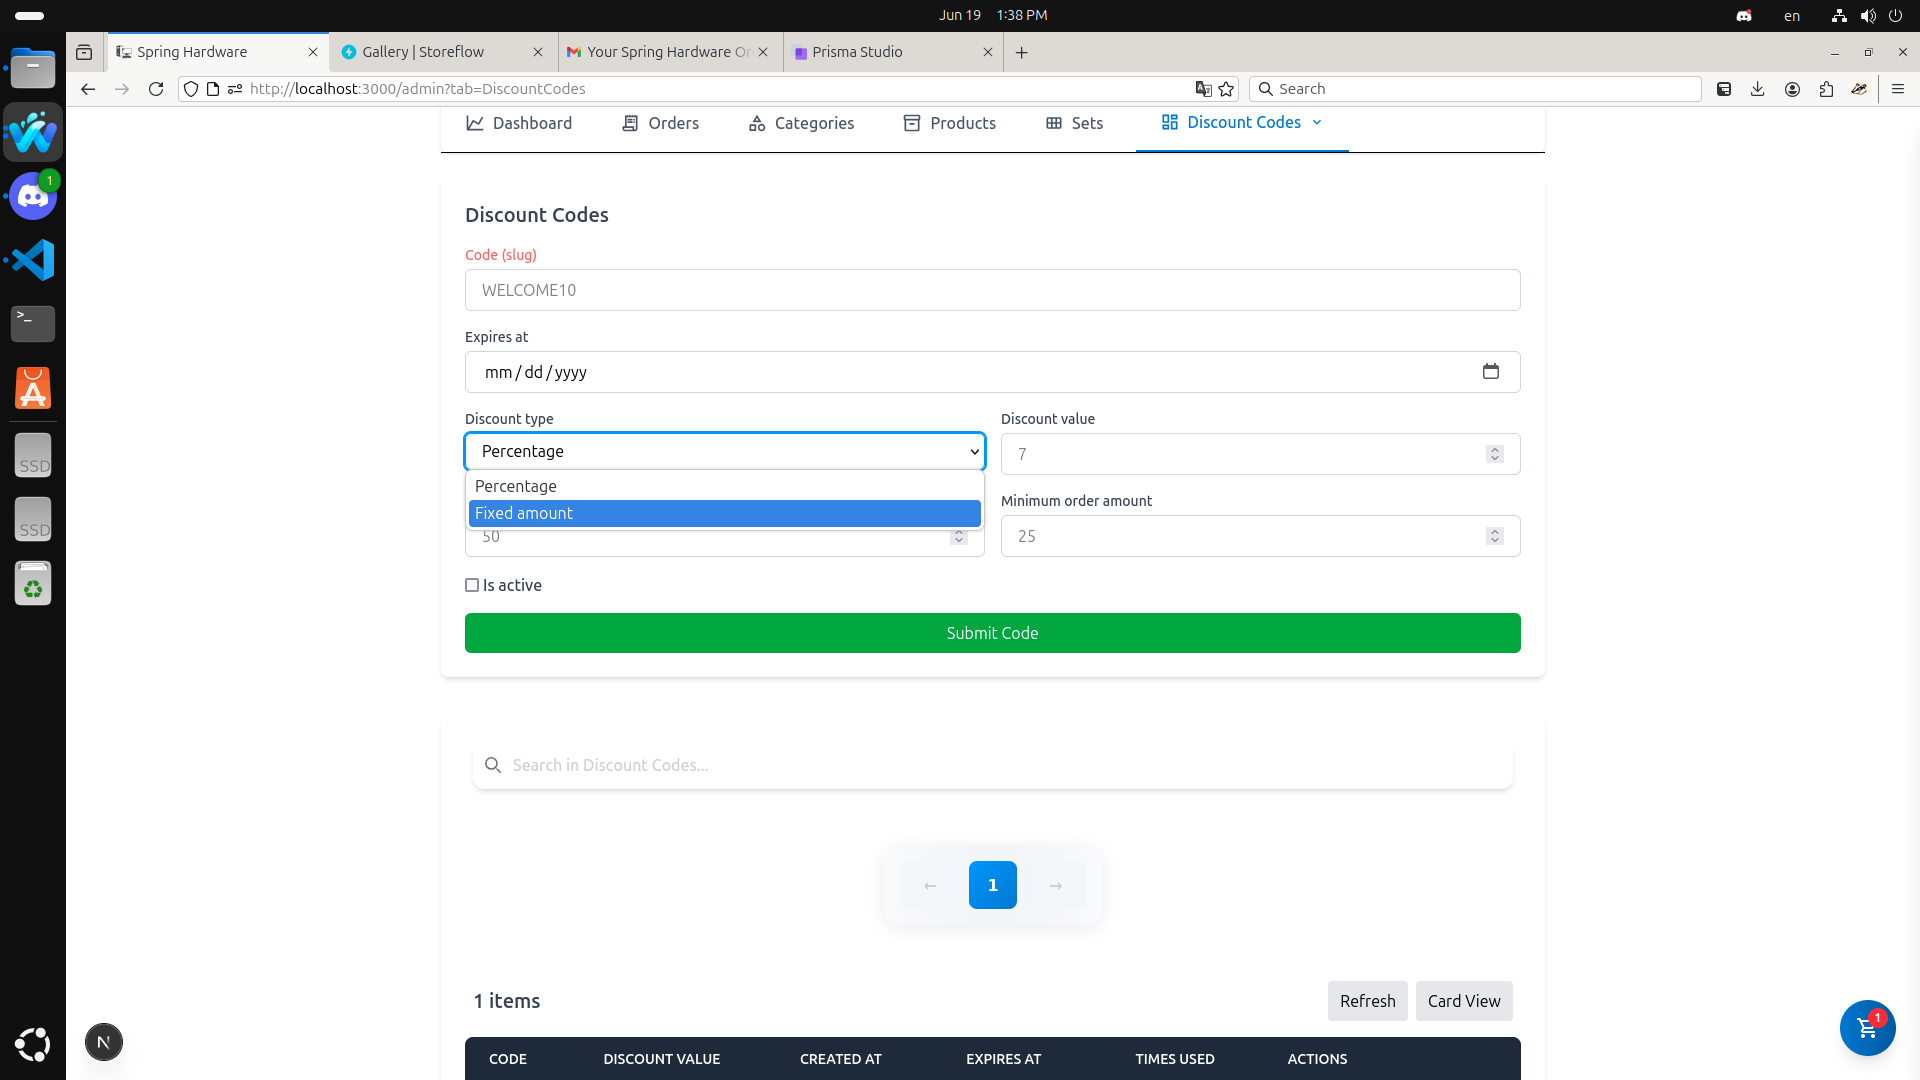Switch to Your Spring Hardware Gmail tab
The width and height of the screenshot is (1920, 1080).
666,52
